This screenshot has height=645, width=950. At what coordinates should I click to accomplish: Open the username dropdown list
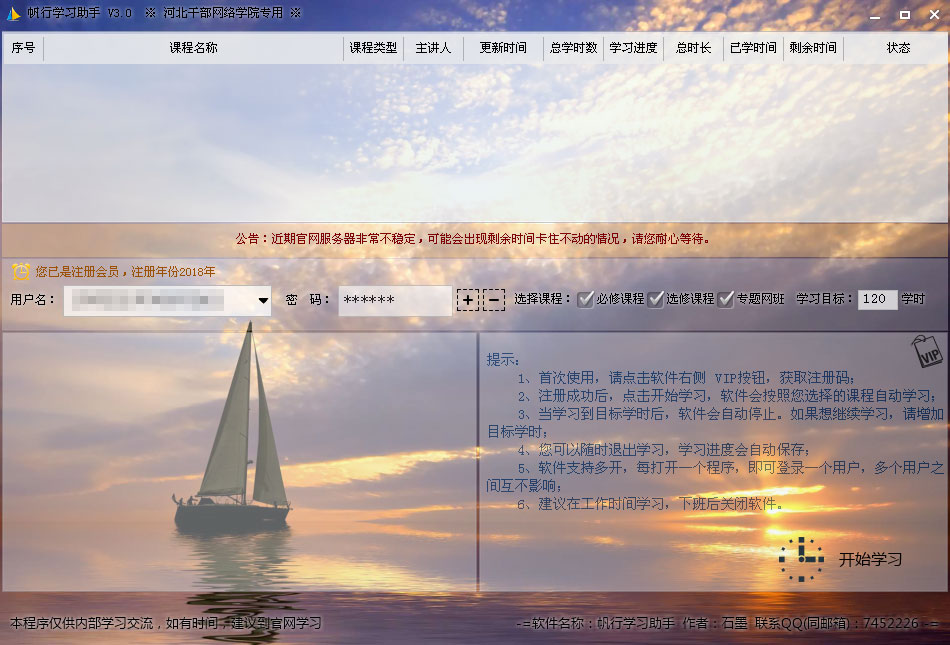[x=262, y=299]
